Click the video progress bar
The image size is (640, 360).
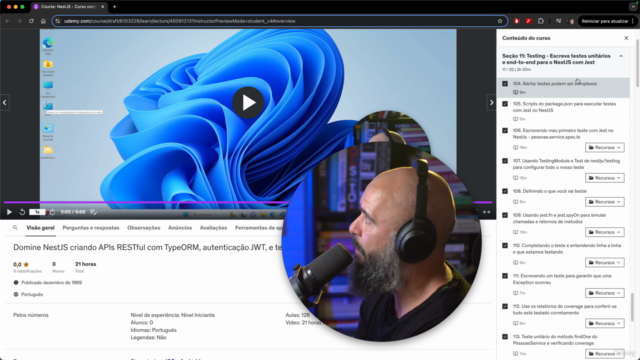248,202
